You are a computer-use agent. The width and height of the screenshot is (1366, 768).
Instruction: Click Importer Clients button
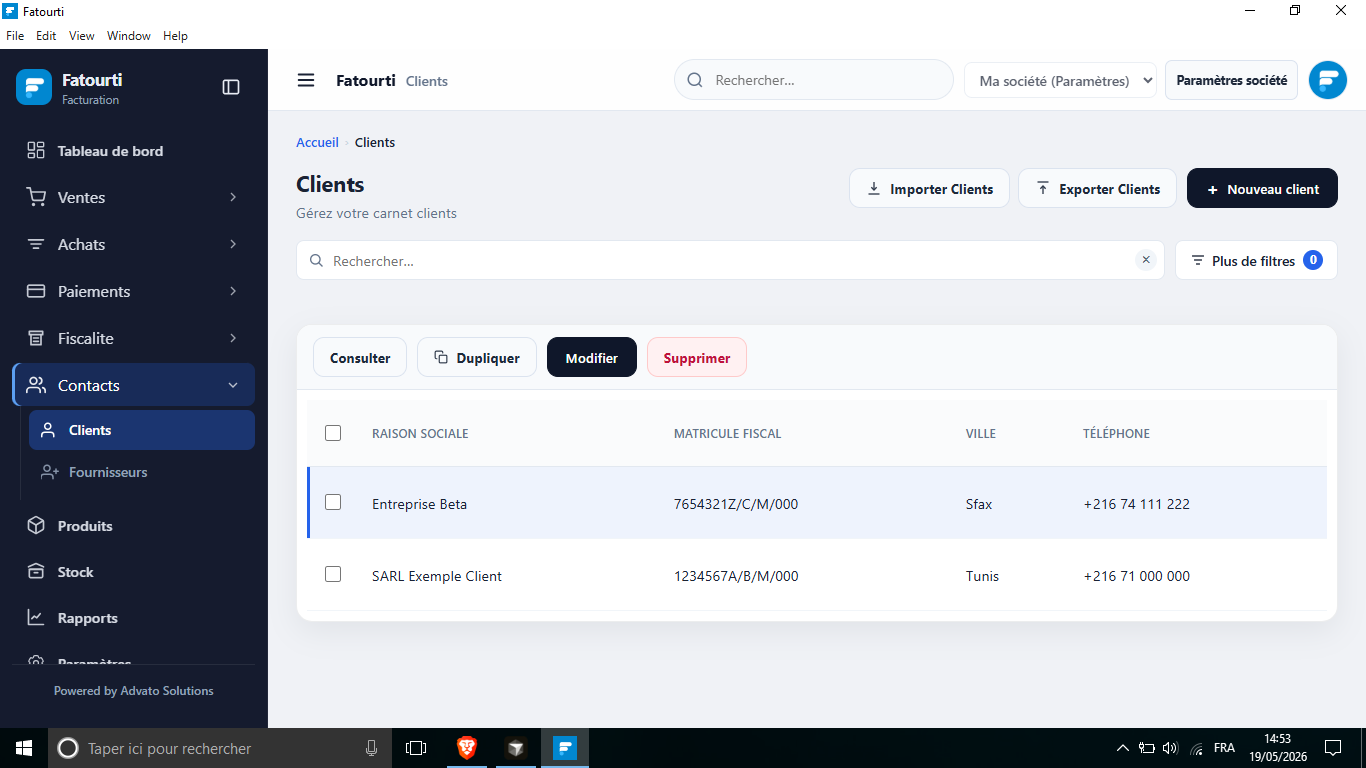(x=929, y=188)
